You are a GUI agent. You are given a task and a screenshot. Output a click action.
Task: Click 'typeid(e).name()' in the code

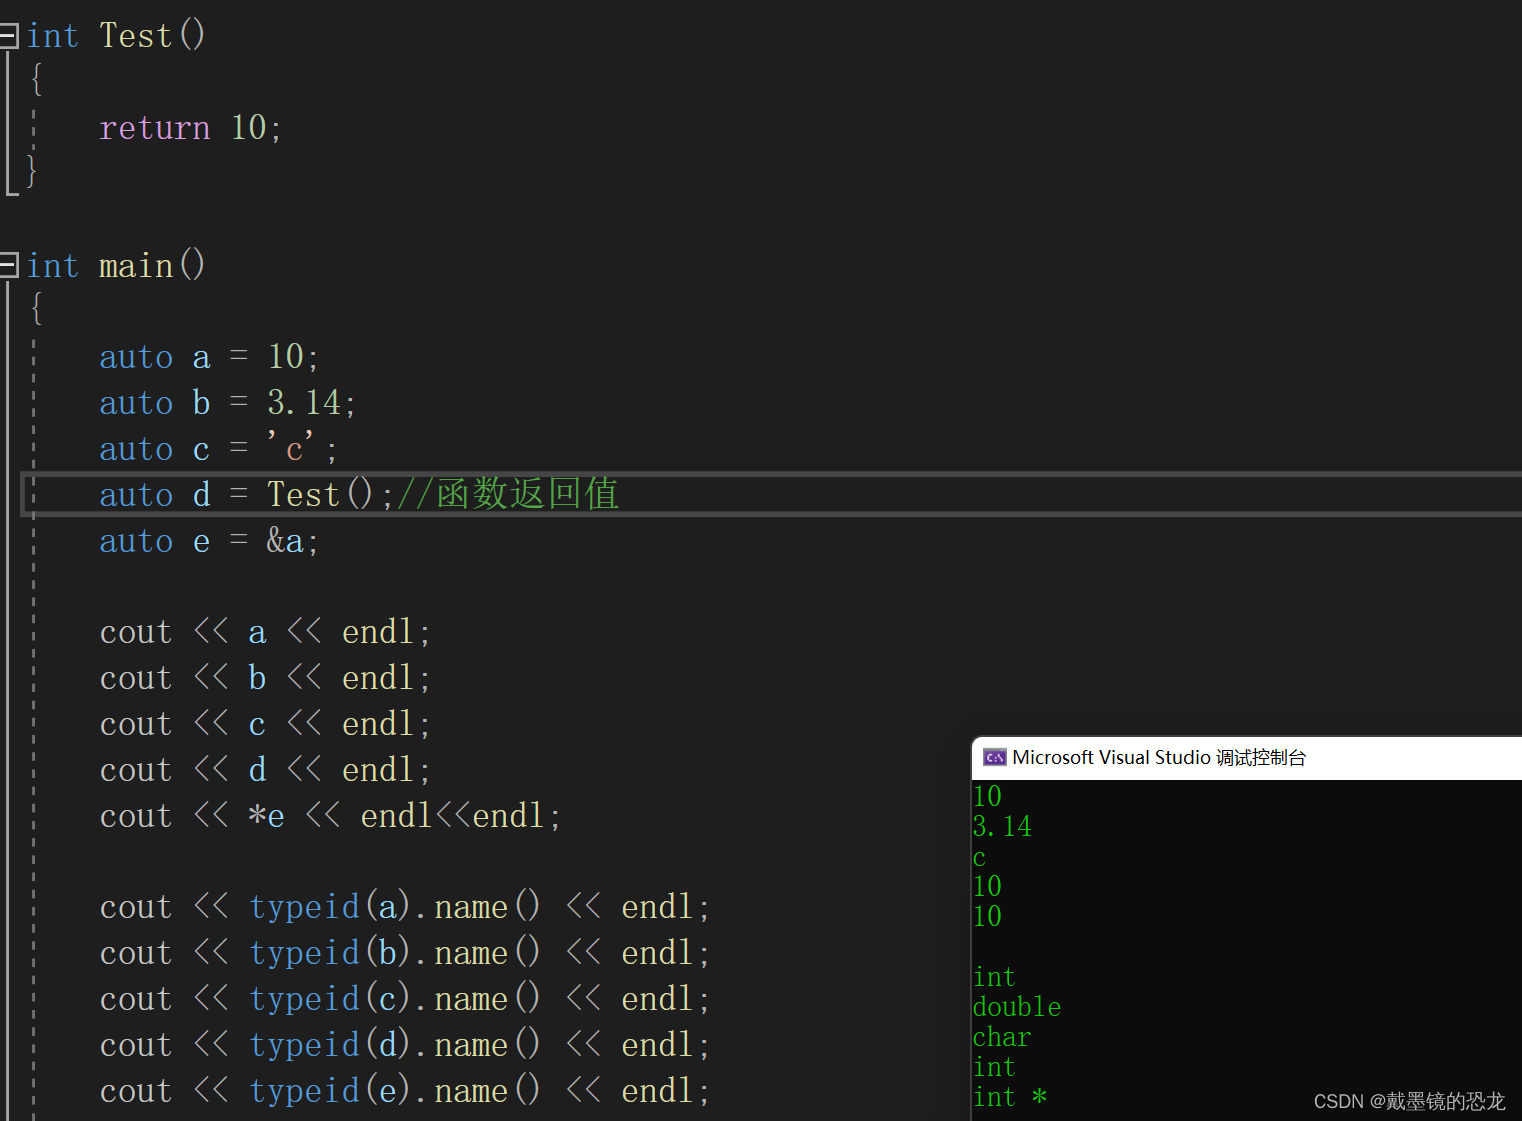coord(395,1091)
